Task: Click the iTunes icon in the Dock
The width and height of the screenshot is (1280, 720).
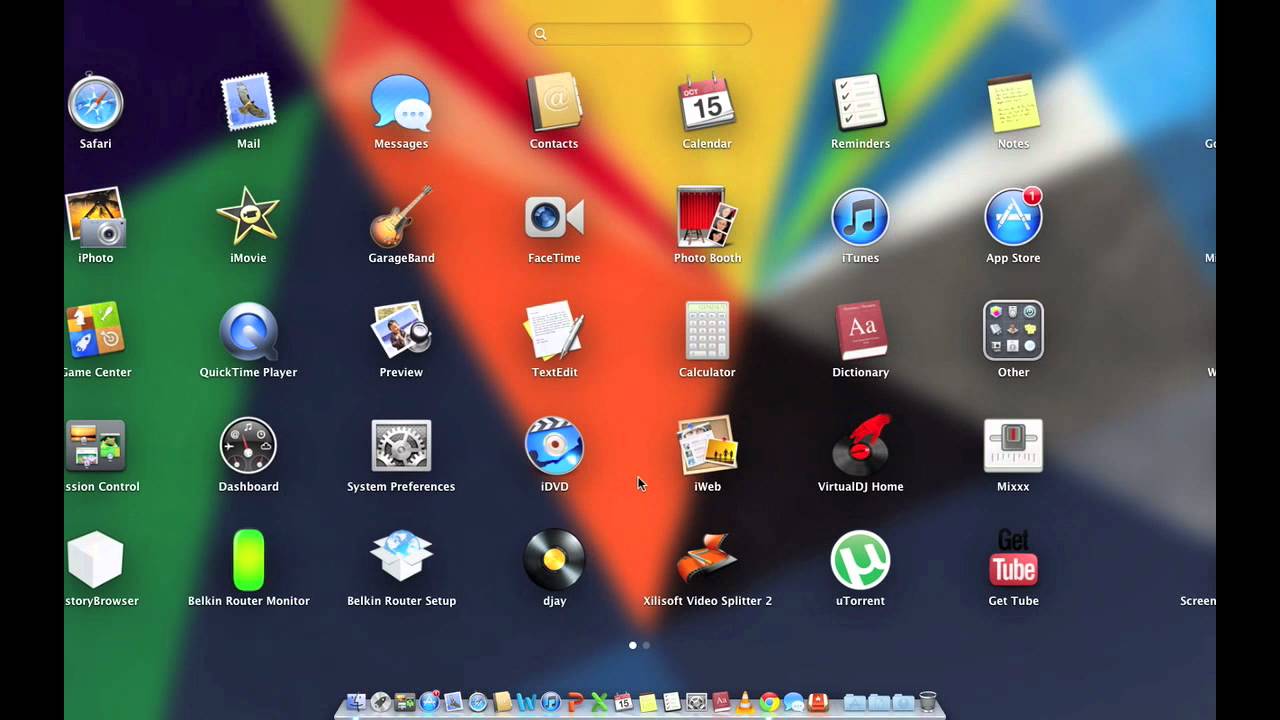Action: click(550, 702)
